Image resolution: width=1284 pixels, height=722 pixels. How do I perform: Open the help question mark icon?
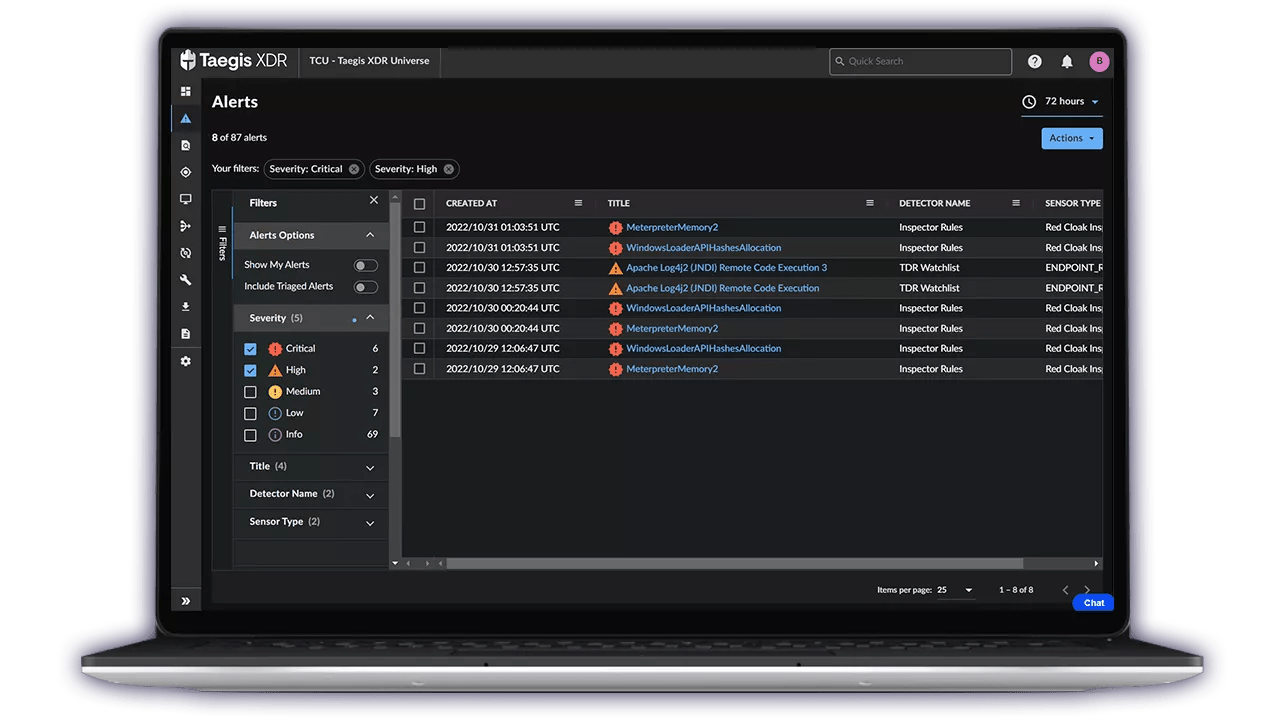[1035, 61]
